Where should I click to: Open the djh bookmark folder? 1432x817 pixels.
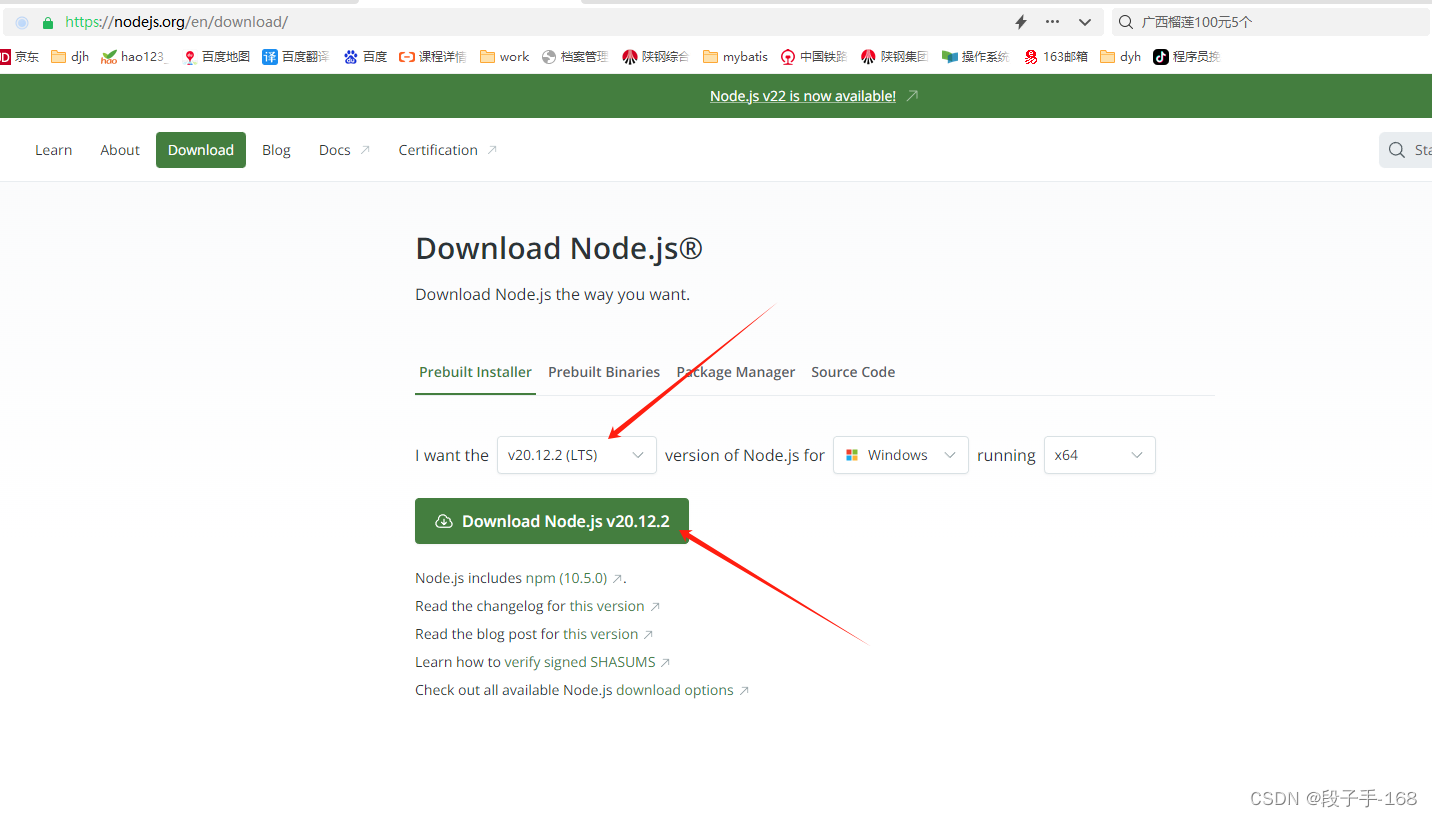[70, 57]
